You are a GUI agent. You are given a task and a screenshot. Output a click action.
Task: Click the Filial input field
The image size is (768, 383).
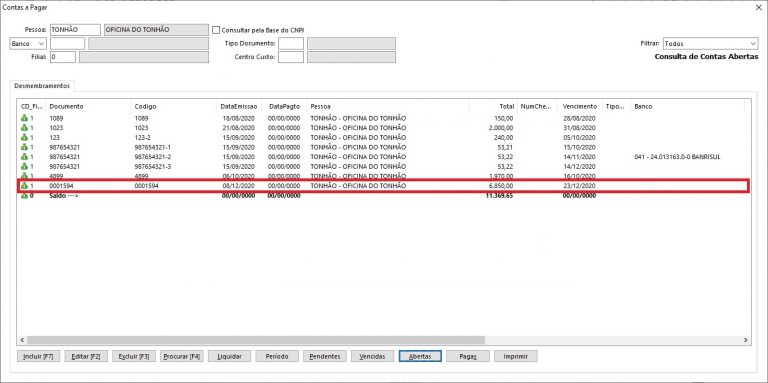(x=63, y=57)
